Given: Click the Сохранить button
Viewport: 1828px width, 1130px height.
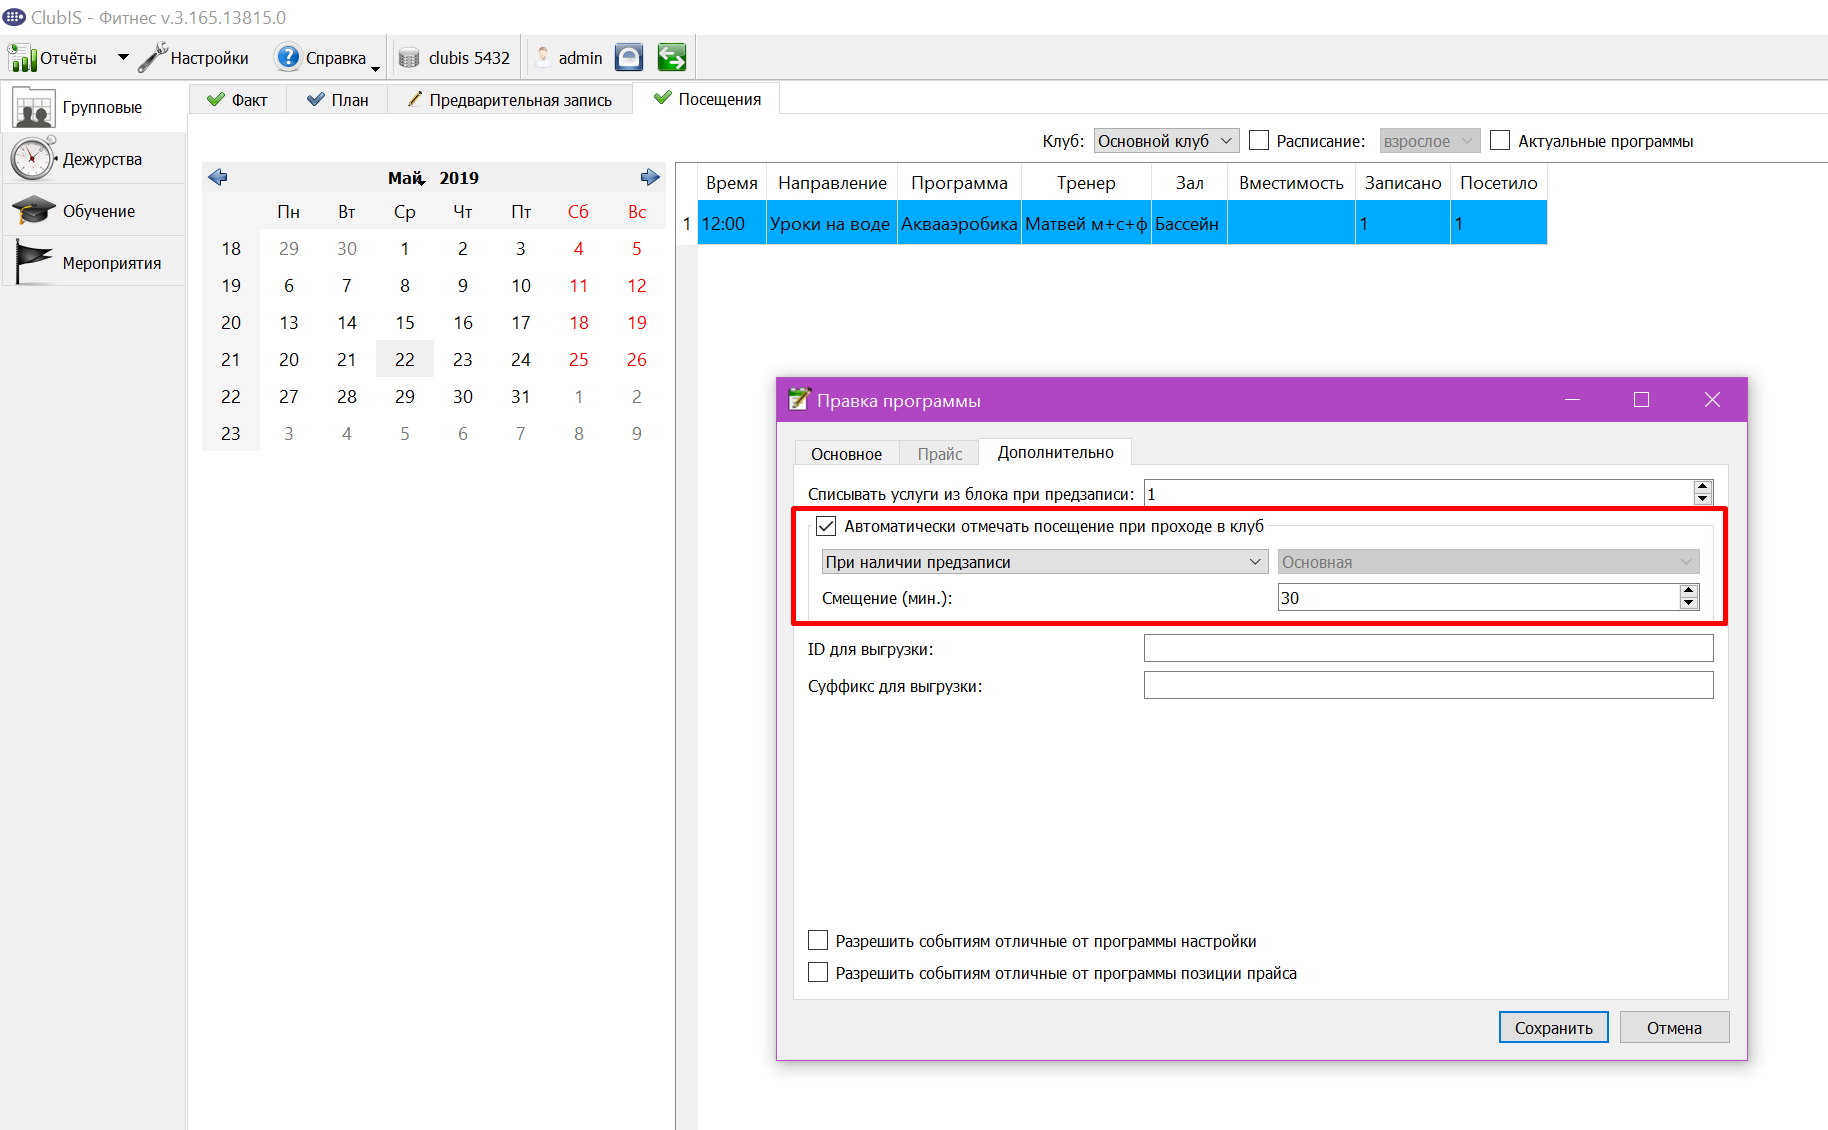Looking at the screenshot, I should pyautogui.click(x=1553, y=1028).
